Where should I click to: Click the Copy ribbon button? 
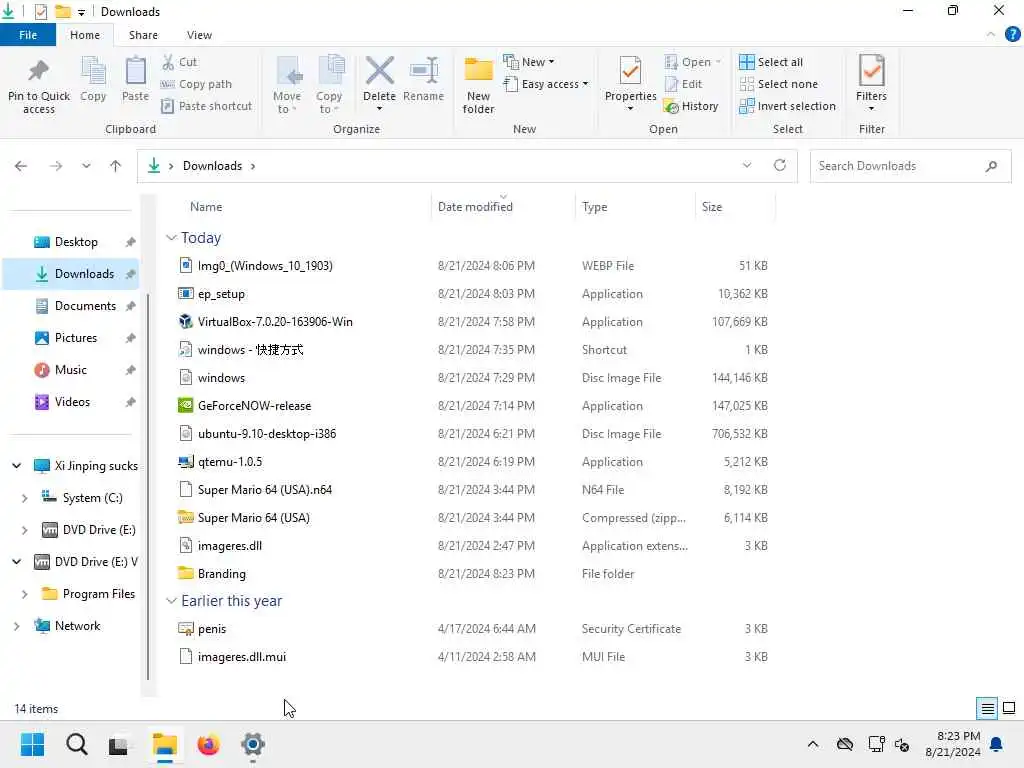93,78
